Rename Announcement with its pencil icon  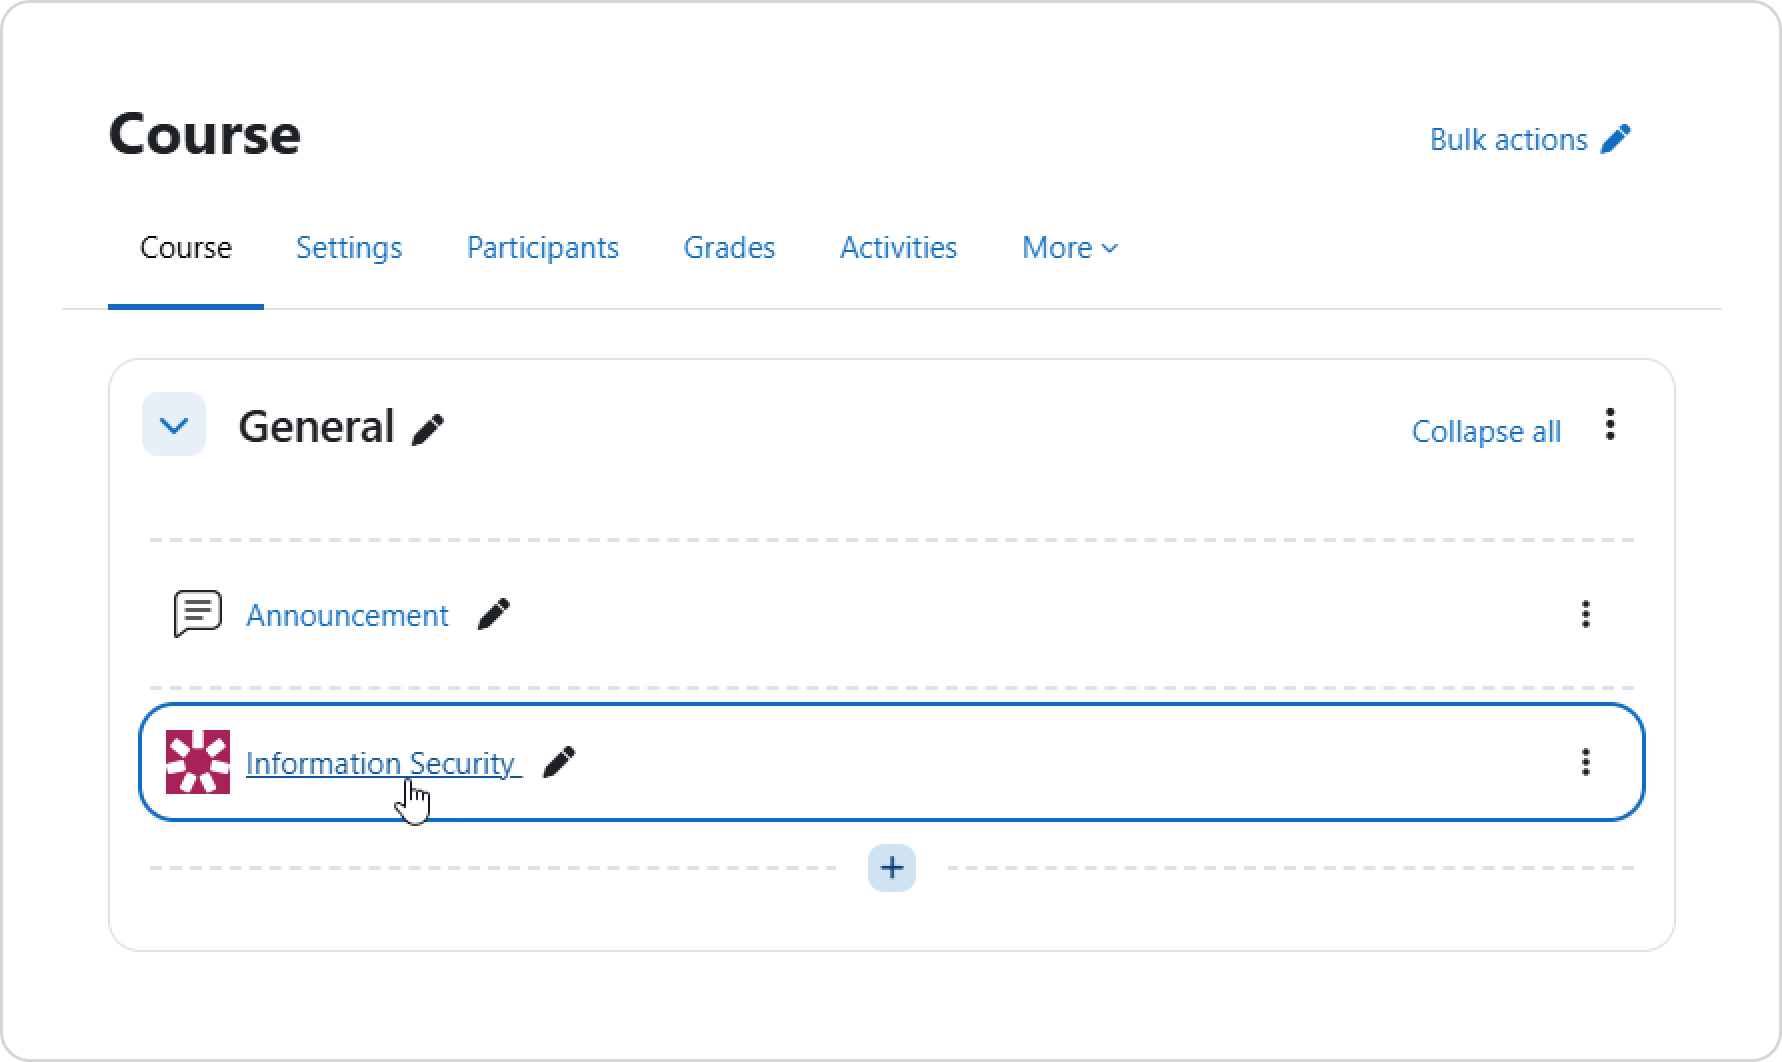(493, 614)
